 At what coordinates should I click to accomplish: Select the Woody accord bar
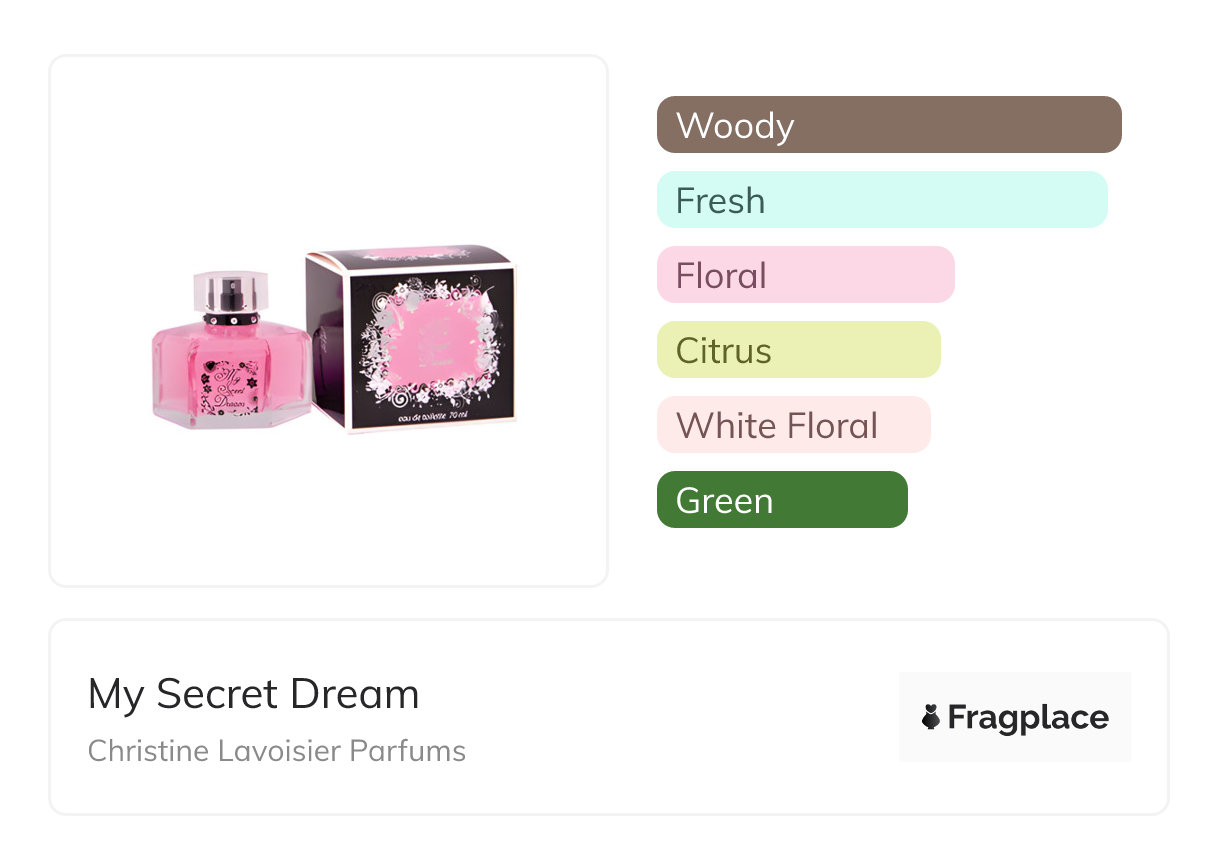tap(888, 125)
